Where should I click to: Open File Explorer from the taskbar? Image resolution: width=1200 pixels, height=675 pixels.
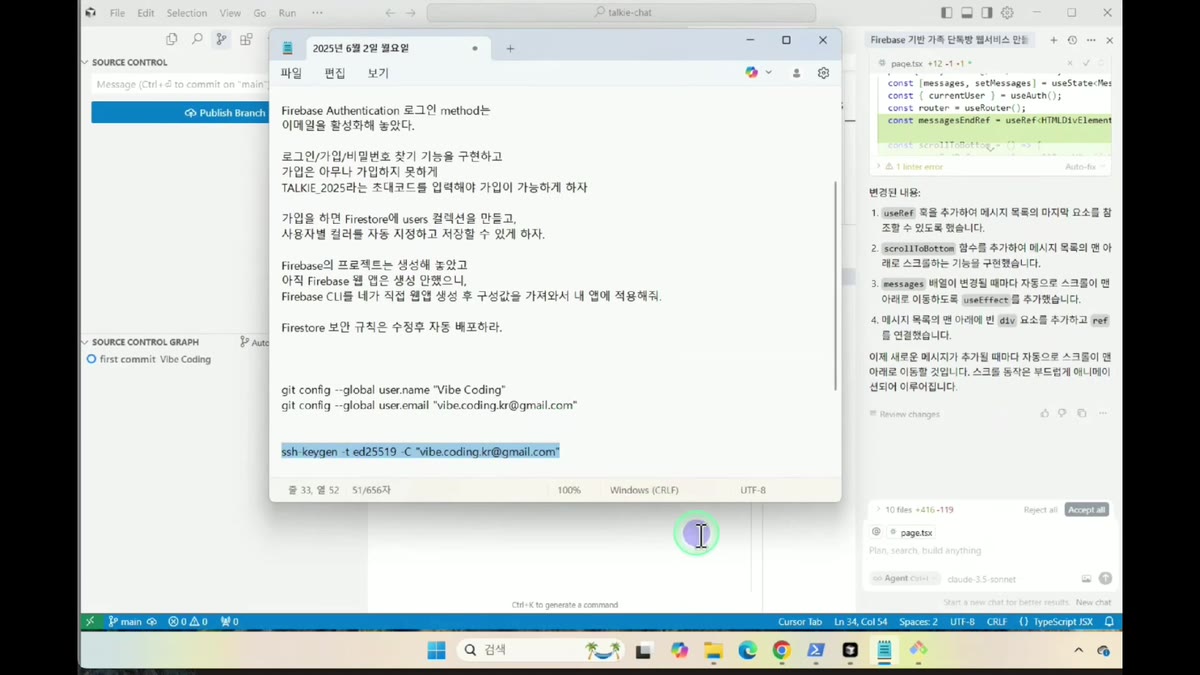pos(713,650)
